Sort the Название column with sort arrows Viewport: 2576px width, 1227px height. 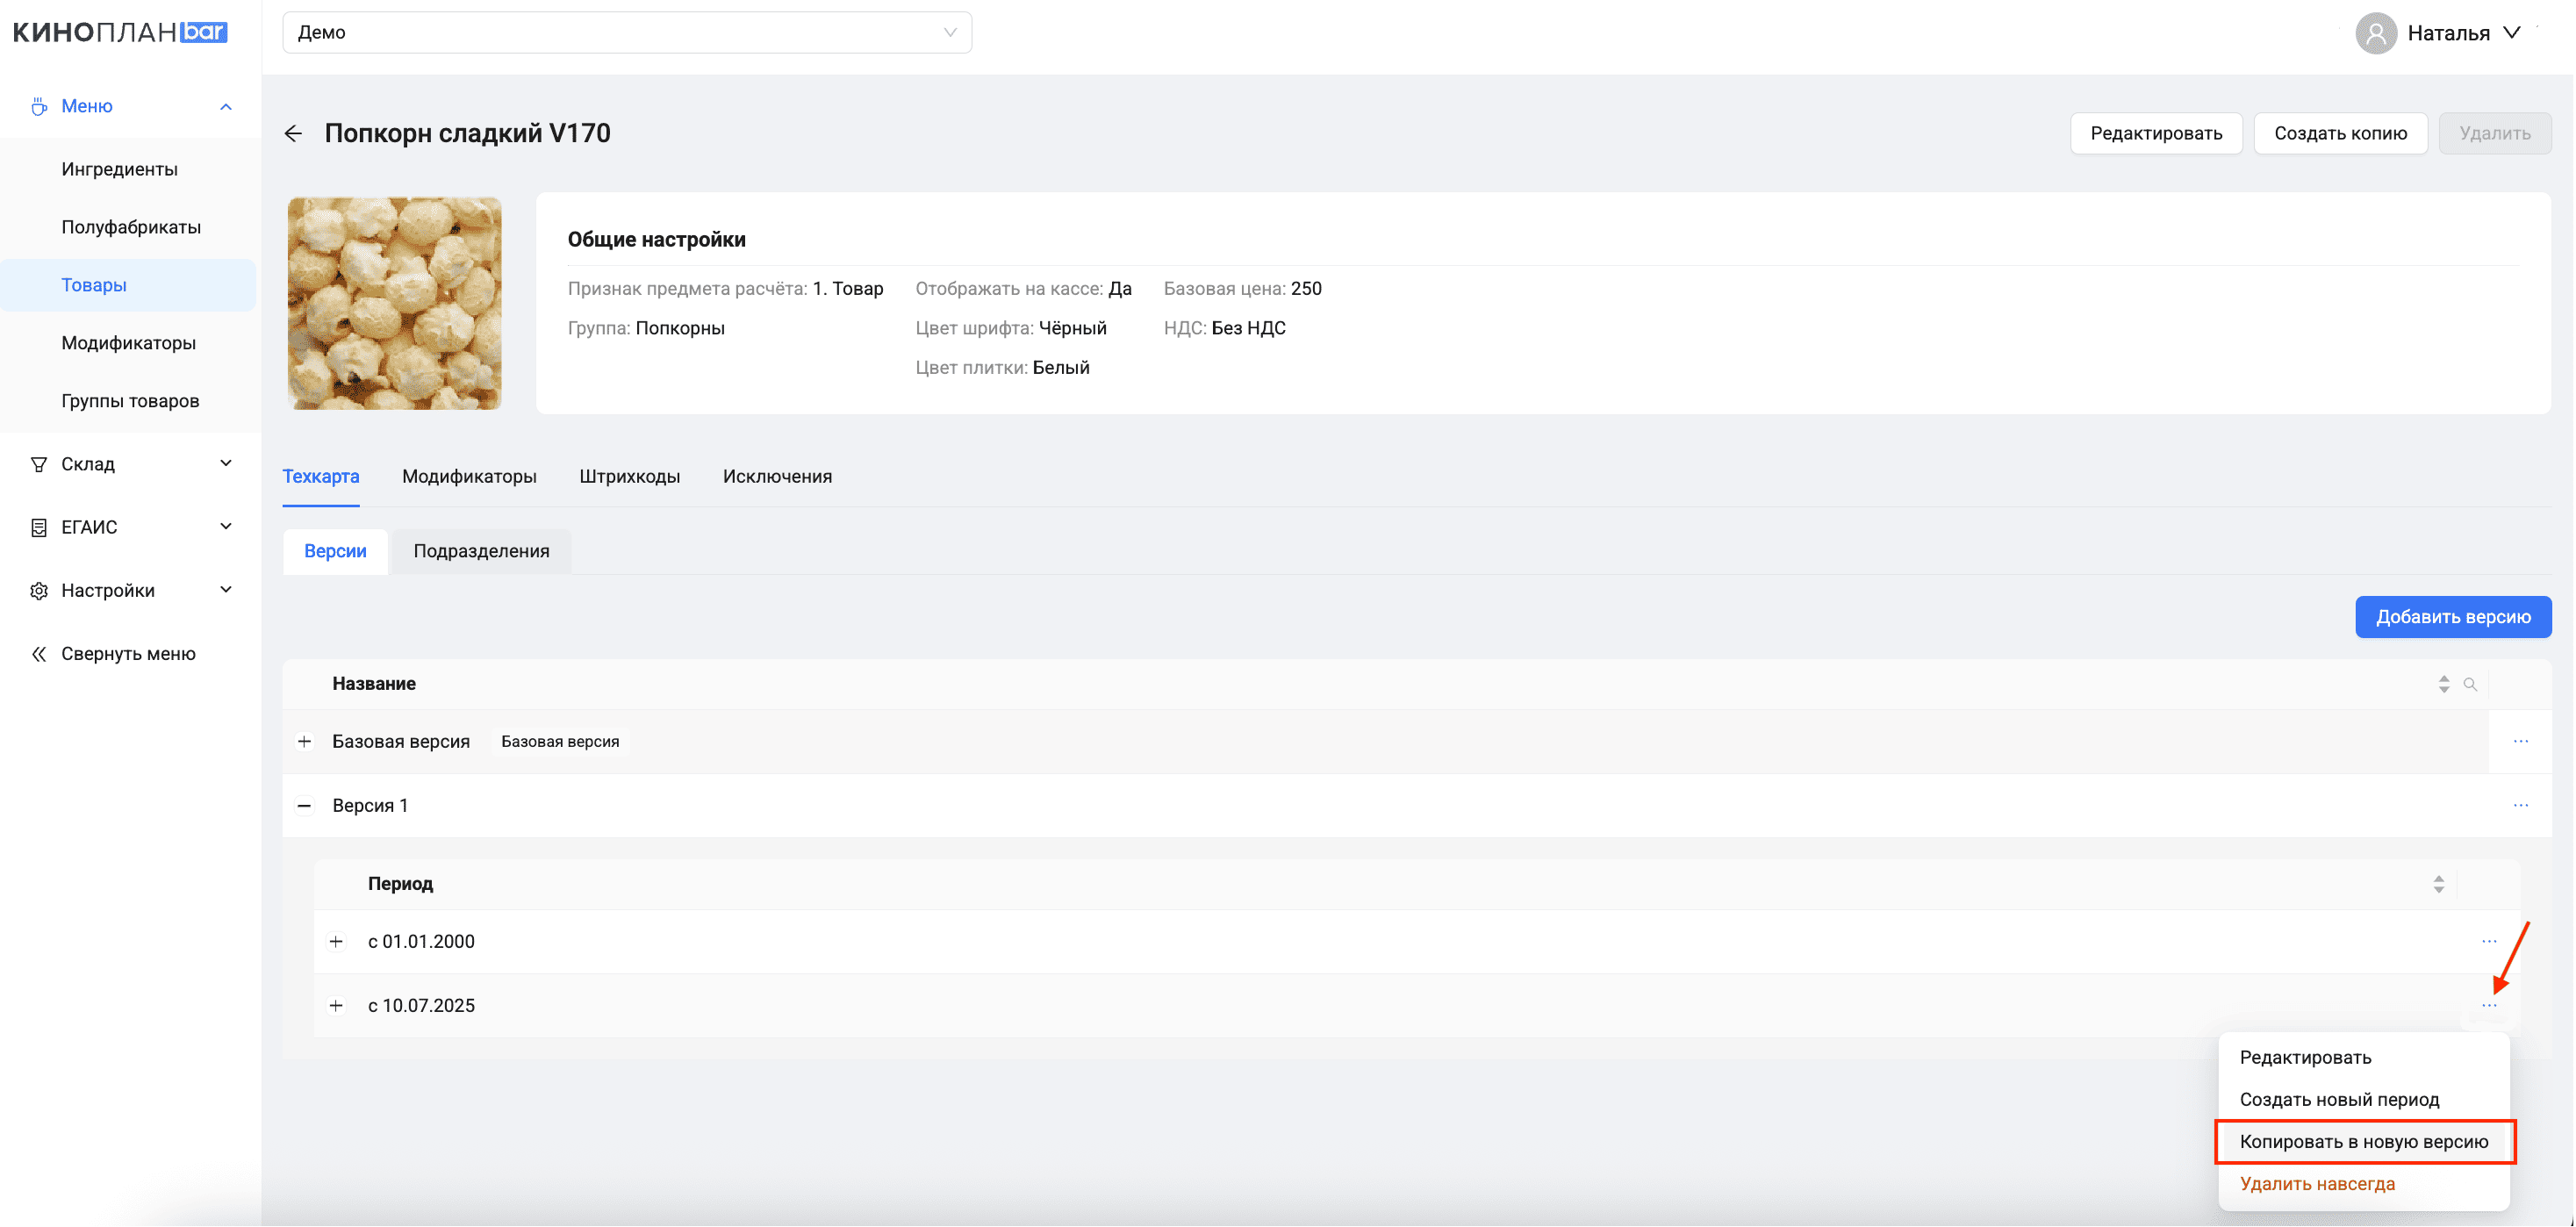2444,684
